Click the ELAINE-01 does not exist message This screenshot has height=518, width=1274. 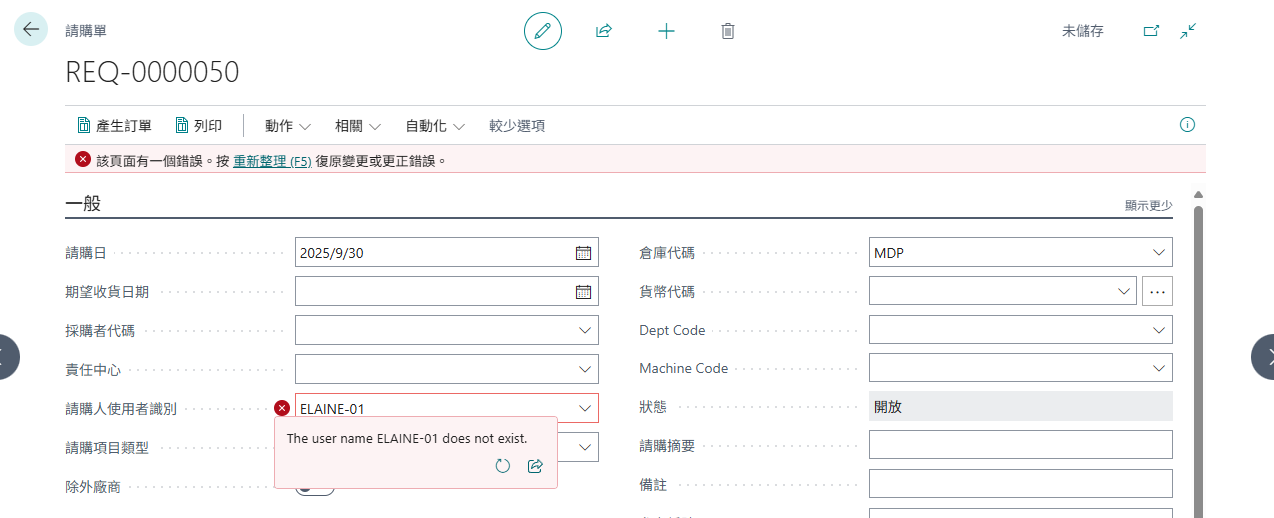(407, 438)
